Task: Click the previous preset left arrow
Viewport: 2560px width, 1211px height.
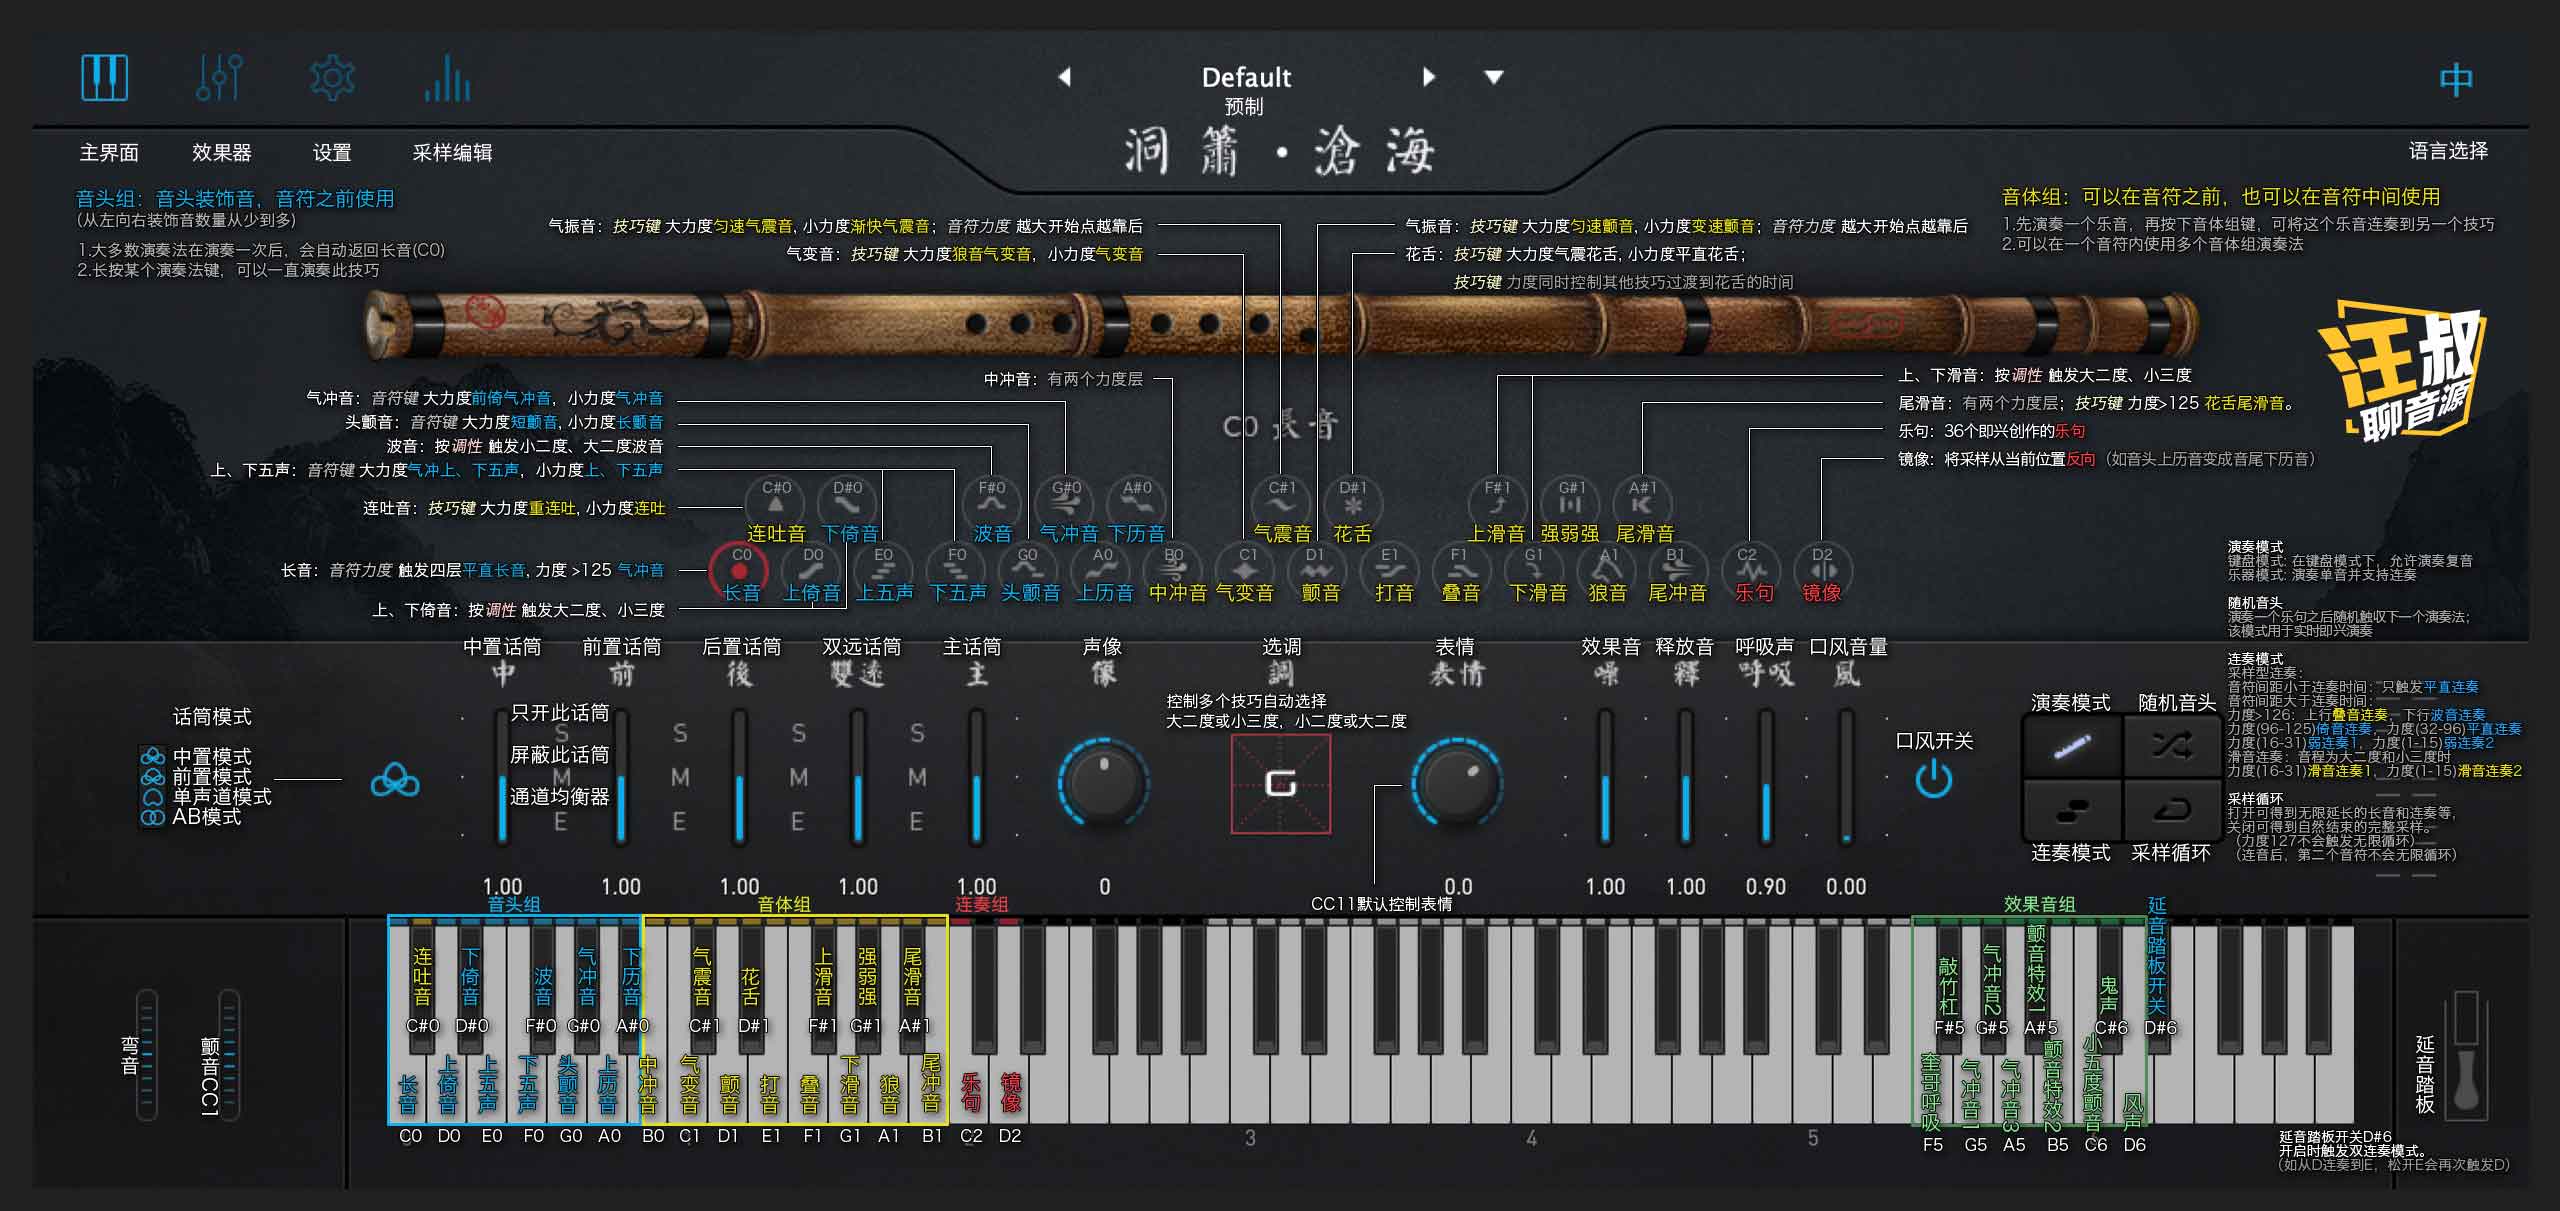Action: coord(1063,77)
